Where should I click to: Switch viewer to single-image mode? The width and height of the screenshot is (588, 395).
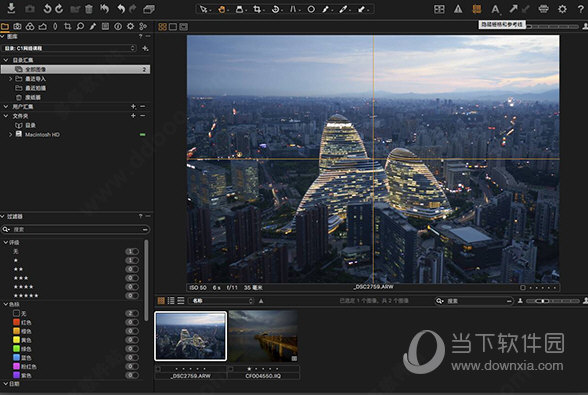(173, 27)
